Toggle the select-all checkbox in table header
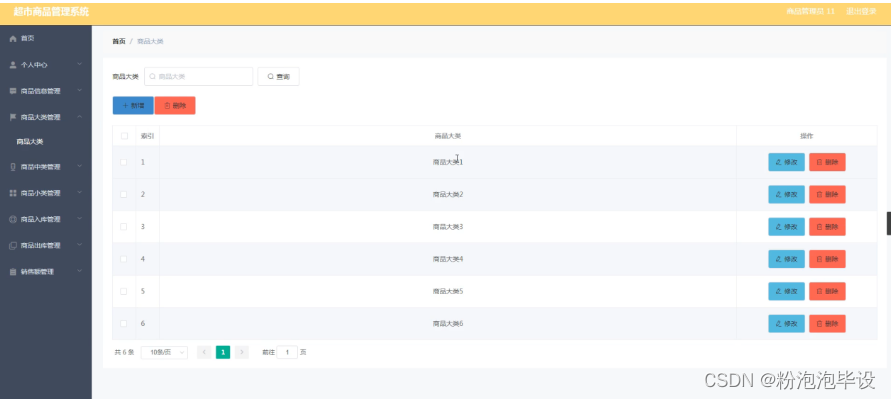 pyautogui.click(x=124, y=136)
